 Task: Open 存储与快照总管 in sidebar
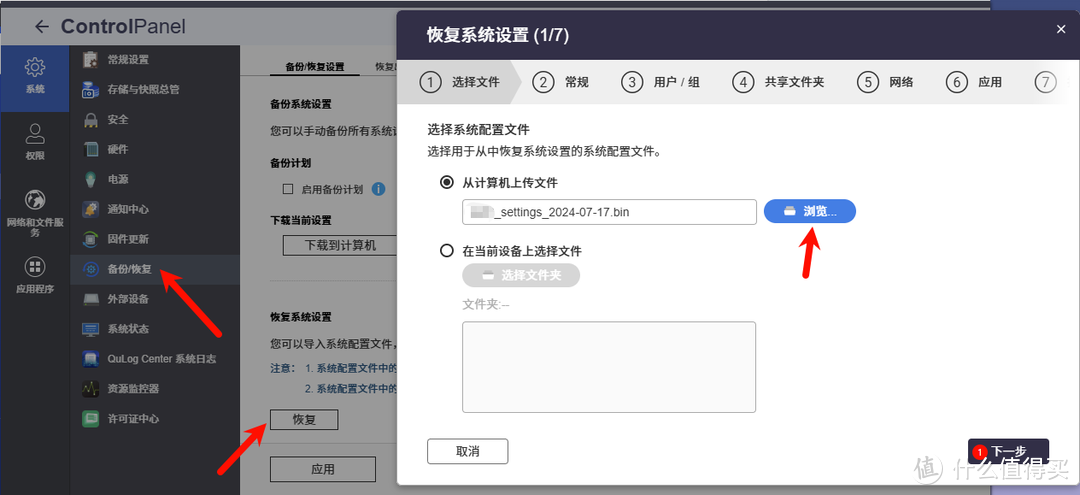point(155,89)
